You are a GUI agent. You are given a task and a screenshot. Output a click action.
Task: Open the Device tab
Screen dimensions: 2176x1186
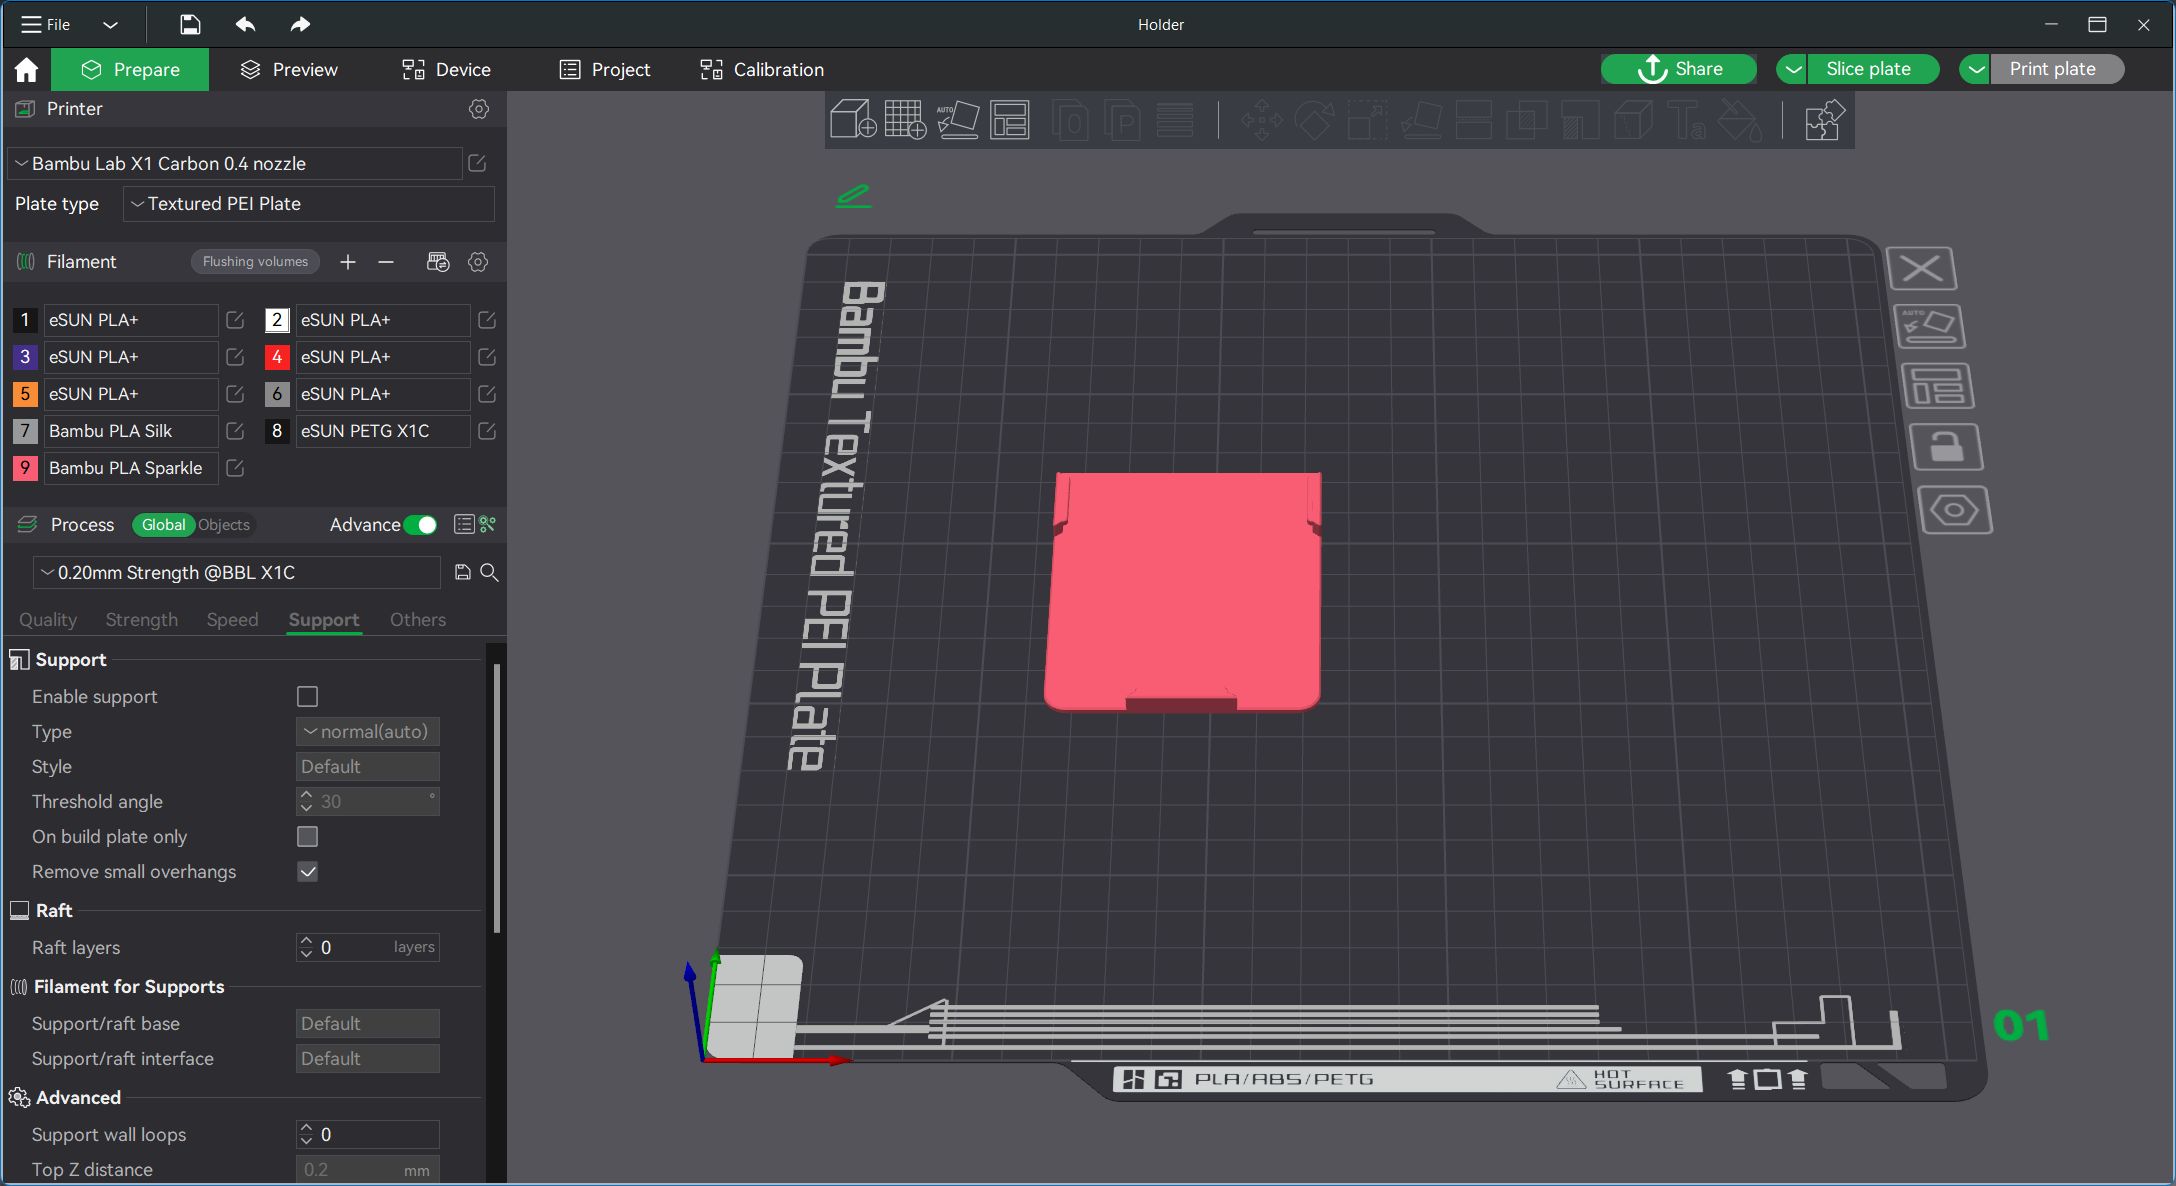446,70
